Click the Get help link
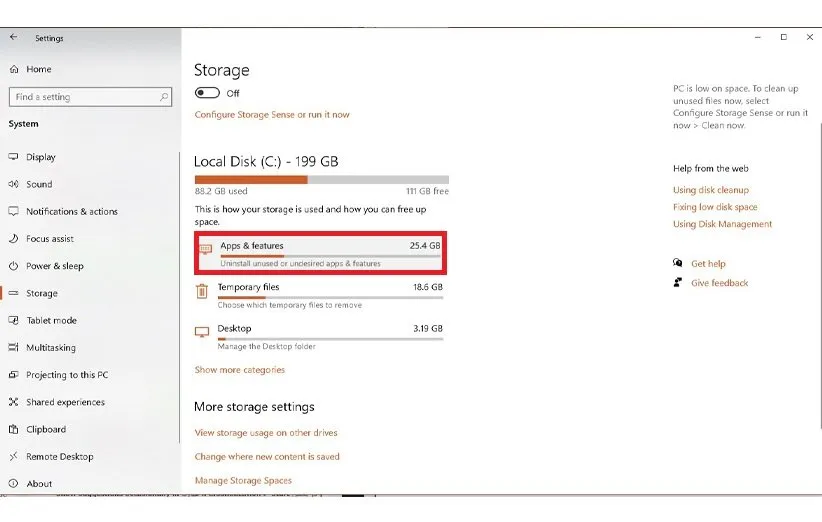This screenshot has height=522, width=822. [708, 264]
